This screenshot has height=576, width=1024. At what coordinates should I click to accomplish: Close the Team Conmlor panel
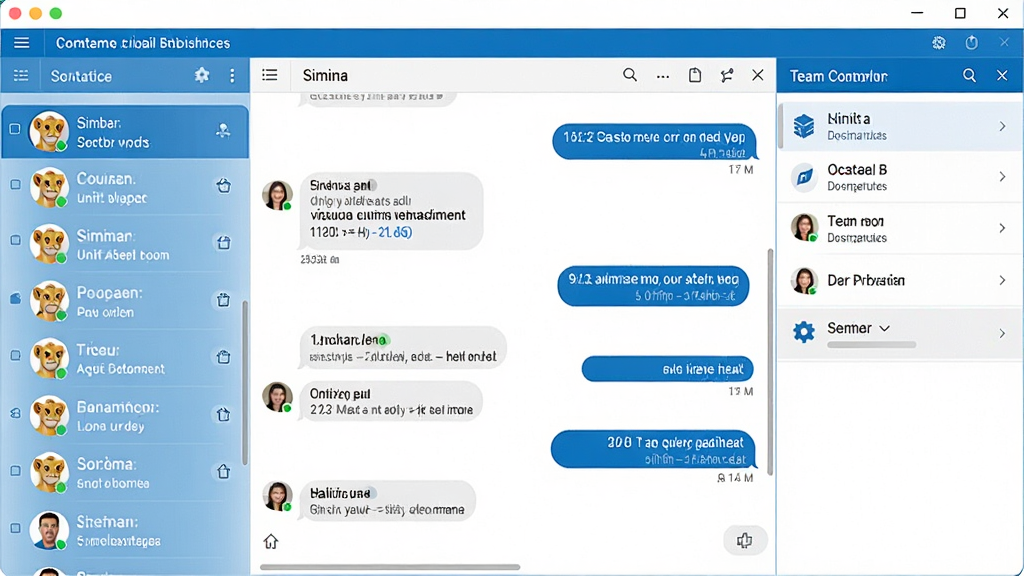[x=1002, y=76]
